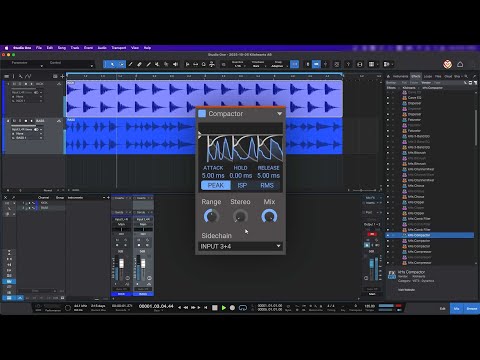The width and height of the screenshot is (480, 360).
Task: Click the mixer close X icon
Action: click(x=5, y=198)
